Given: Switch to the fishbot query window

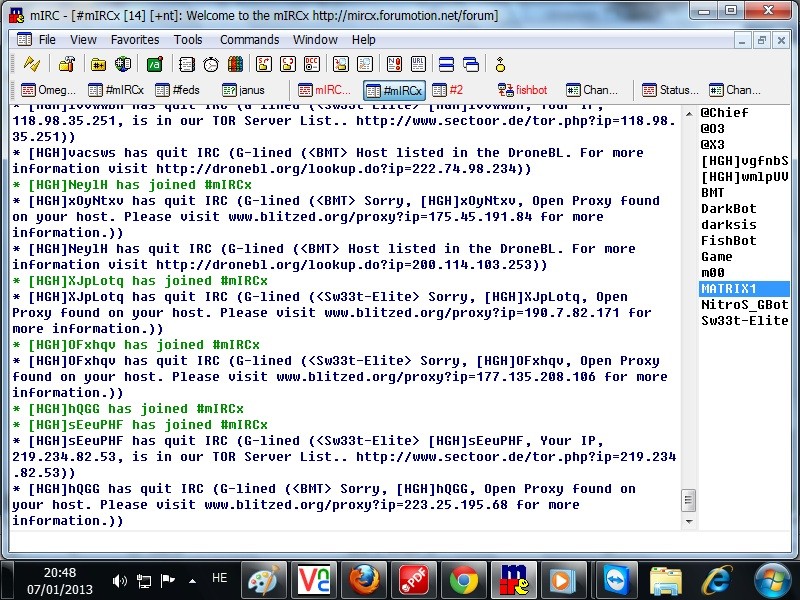Looking at the screenshot, I should tap(523, 90).
